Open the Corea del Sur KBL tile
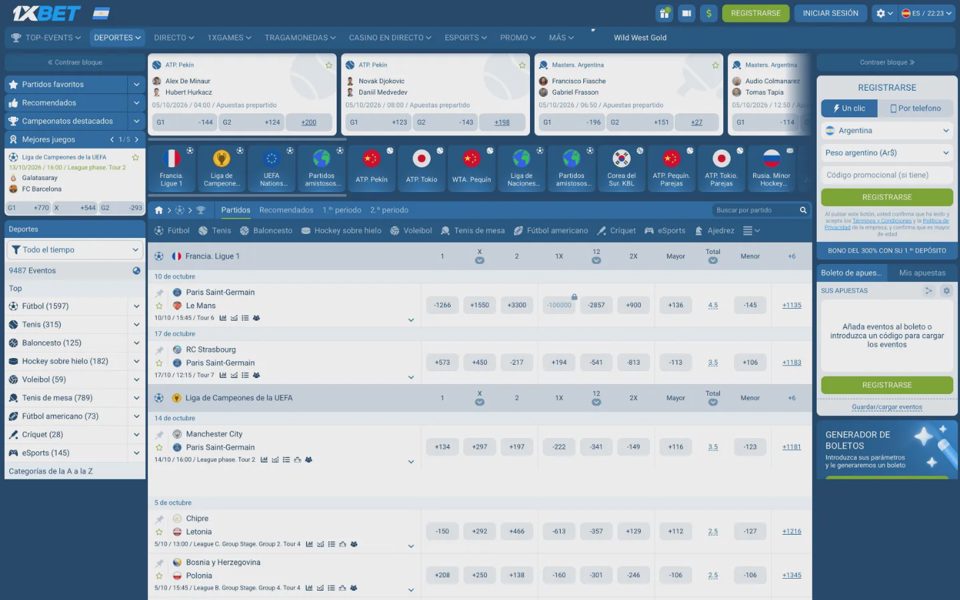960x600 pixels. [x=621, y=168]
